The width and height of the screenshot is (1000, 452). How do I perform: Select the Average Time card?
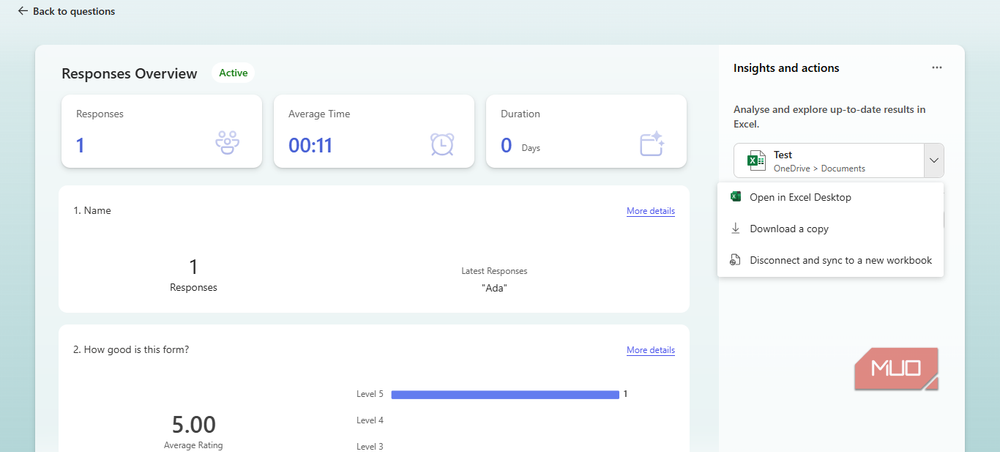pyautogui.click(x=374, y=131)
